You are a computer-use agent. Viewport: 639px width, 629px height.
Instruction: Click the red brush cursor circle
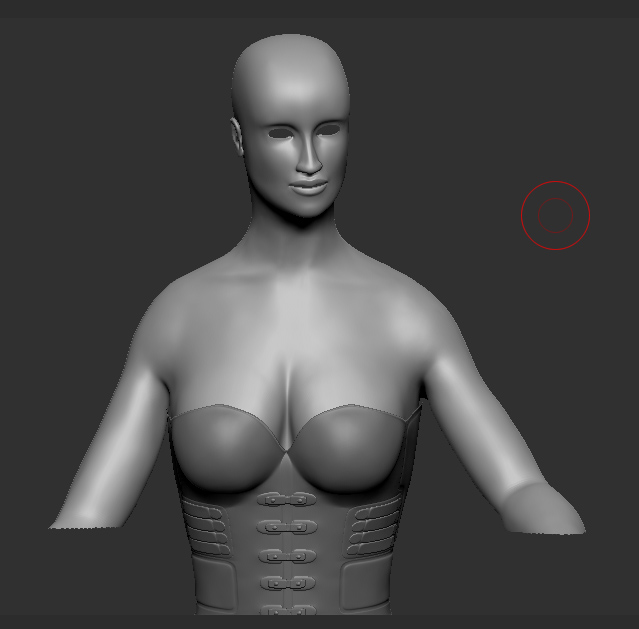coord(555,214)
